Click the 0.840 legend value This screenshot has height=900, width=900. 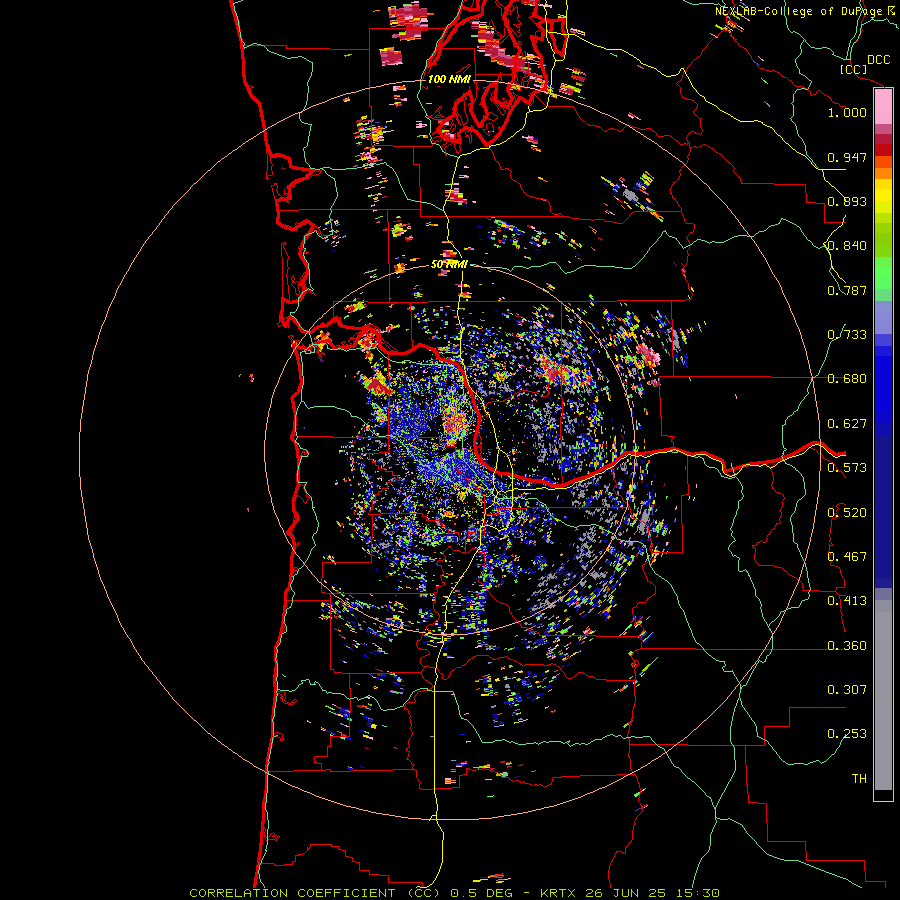[x=847, y=246]
